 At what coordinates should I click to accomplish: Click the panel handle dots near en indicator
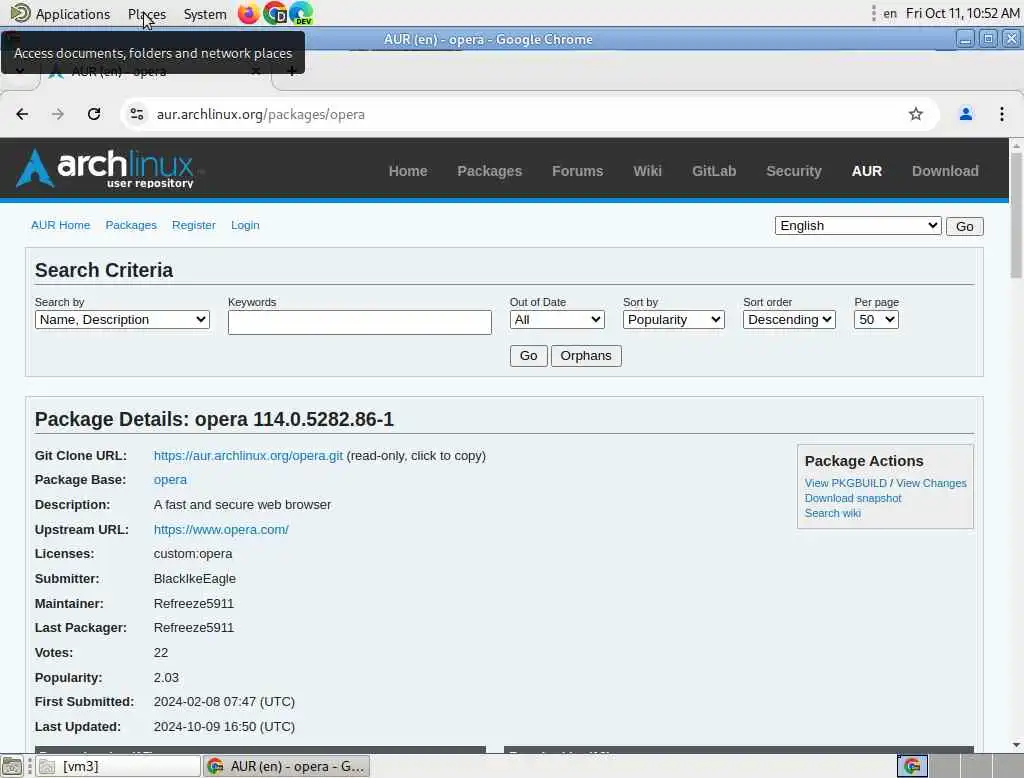tap(873, 13)
